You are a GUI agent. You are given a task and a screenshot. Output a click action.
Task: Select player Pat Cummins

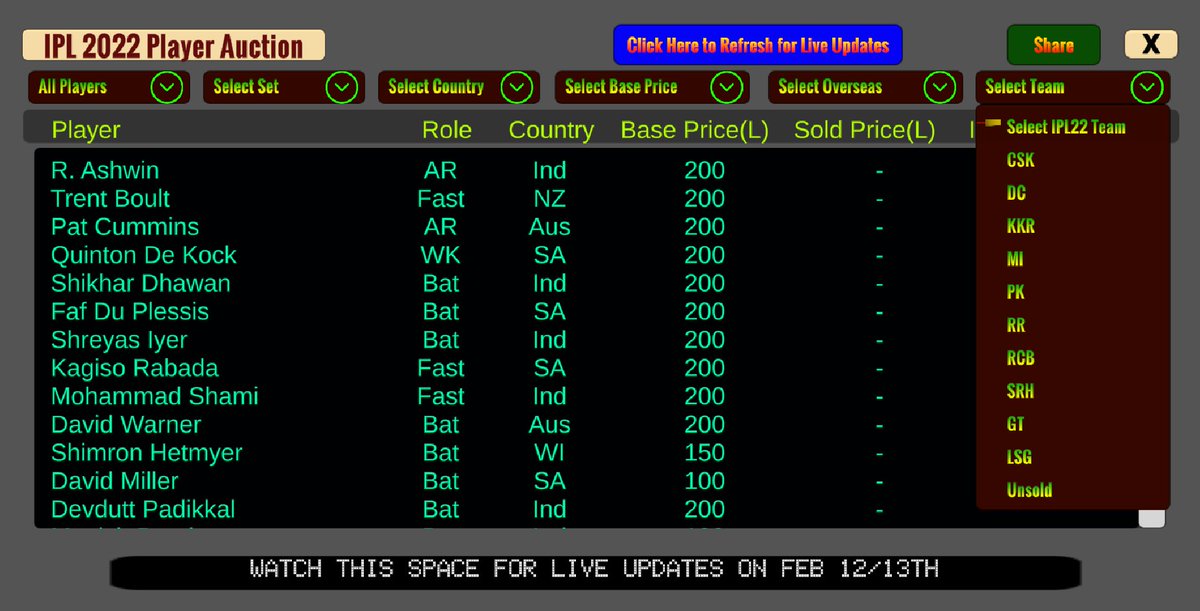(x=125, y=226)
